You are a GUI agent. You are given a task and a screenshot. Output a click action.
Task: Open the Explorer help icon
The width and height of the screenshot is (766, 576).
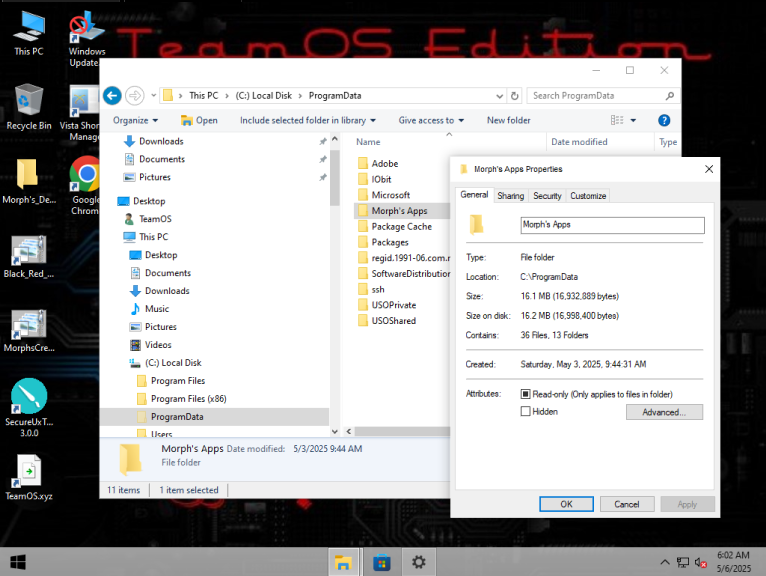[664, 120]
